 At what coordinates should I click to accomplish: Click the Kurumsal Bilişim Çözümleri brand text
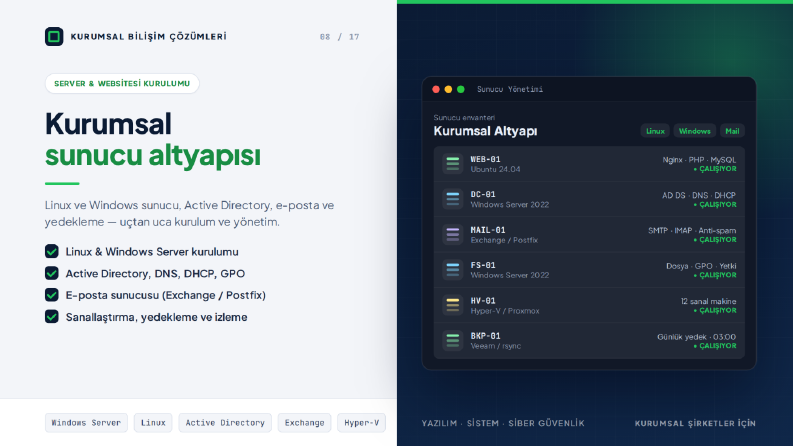coord(148,36)
